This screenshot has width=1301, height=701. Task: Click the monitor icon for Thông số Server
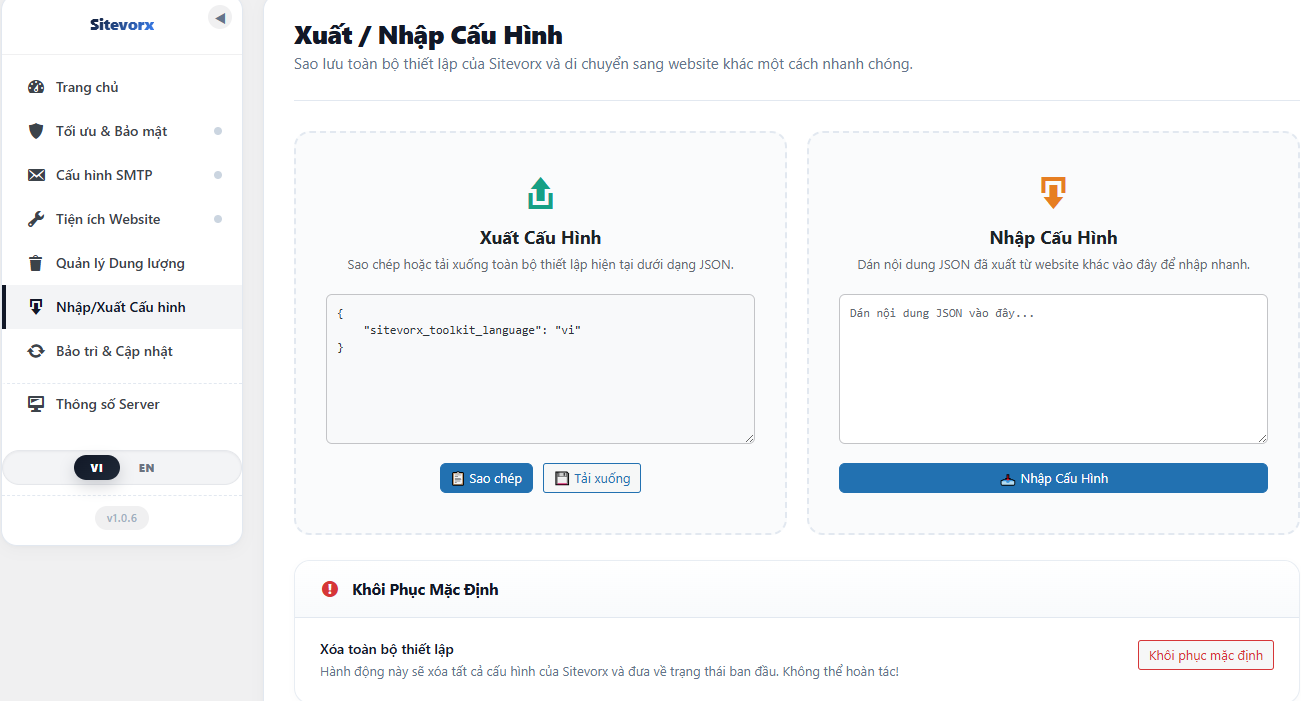coord(36,404)
